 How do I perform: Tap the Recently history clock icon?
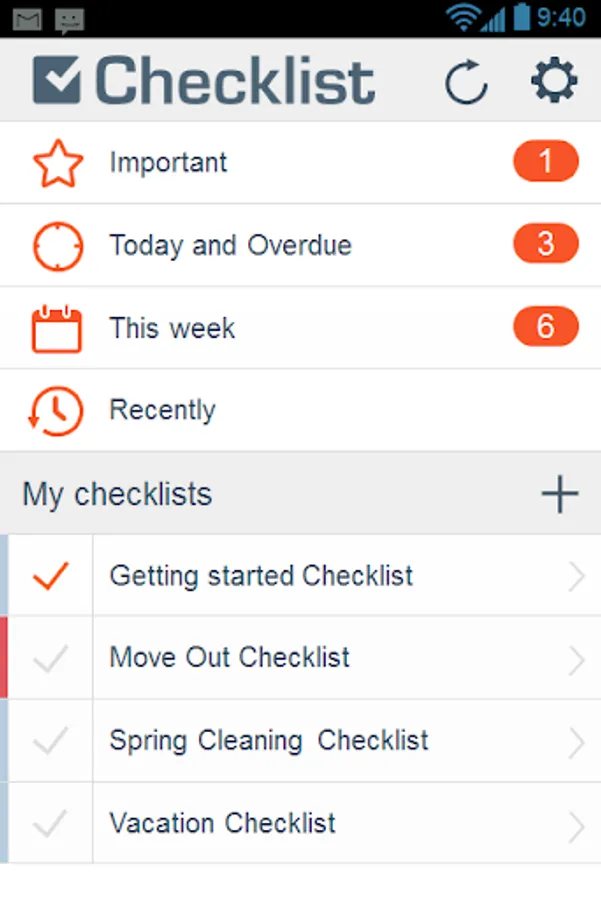pos(56,410)
